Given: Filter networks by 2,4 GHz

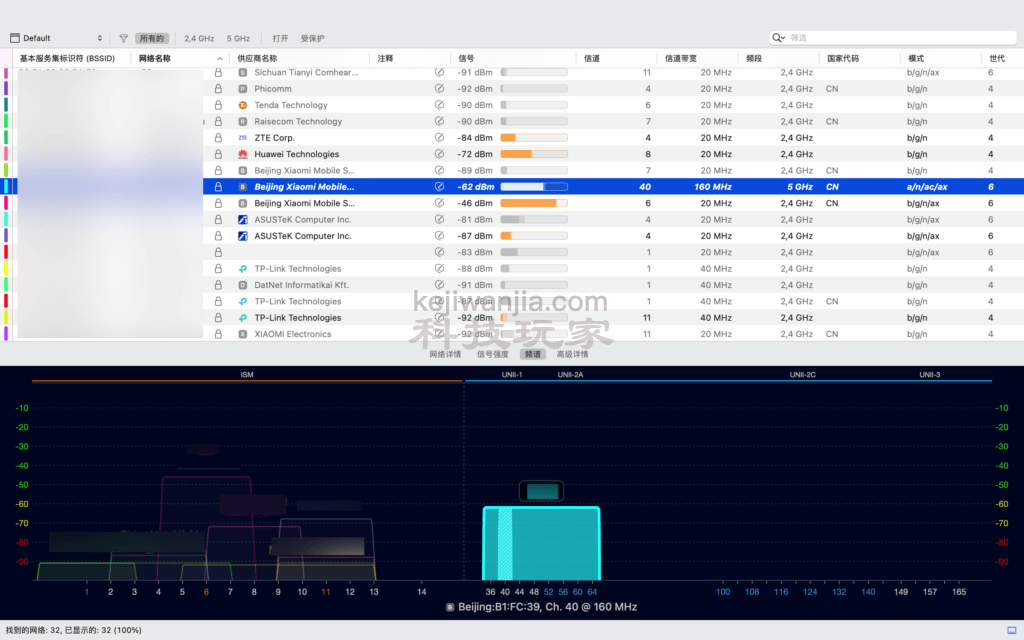Looking at the screenshot, I should click(x=199, y=39).
